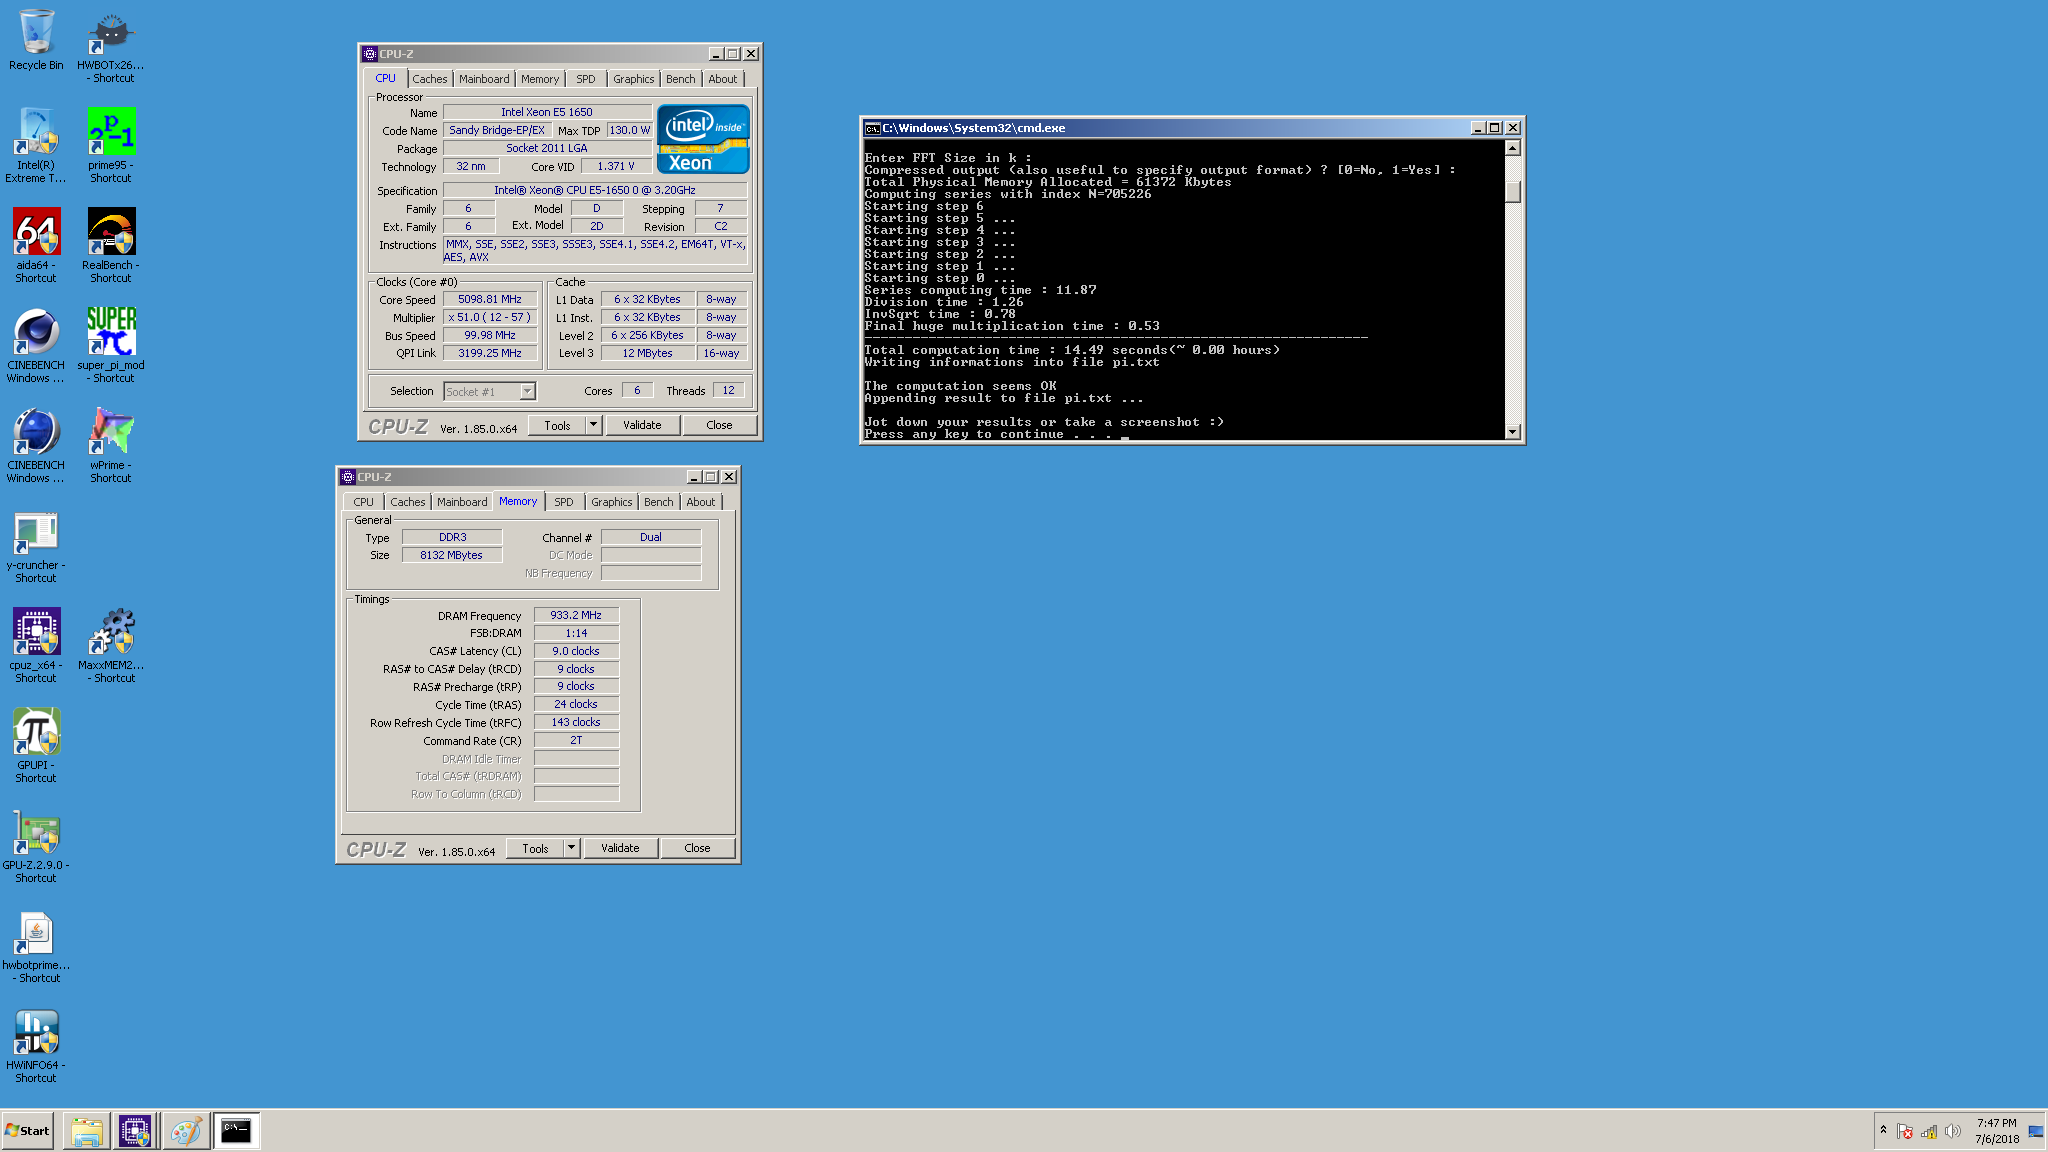Click the Core Speed 5098.81 MHz value
This screenshot has height=1152, width=2048.
pos(490,299)
